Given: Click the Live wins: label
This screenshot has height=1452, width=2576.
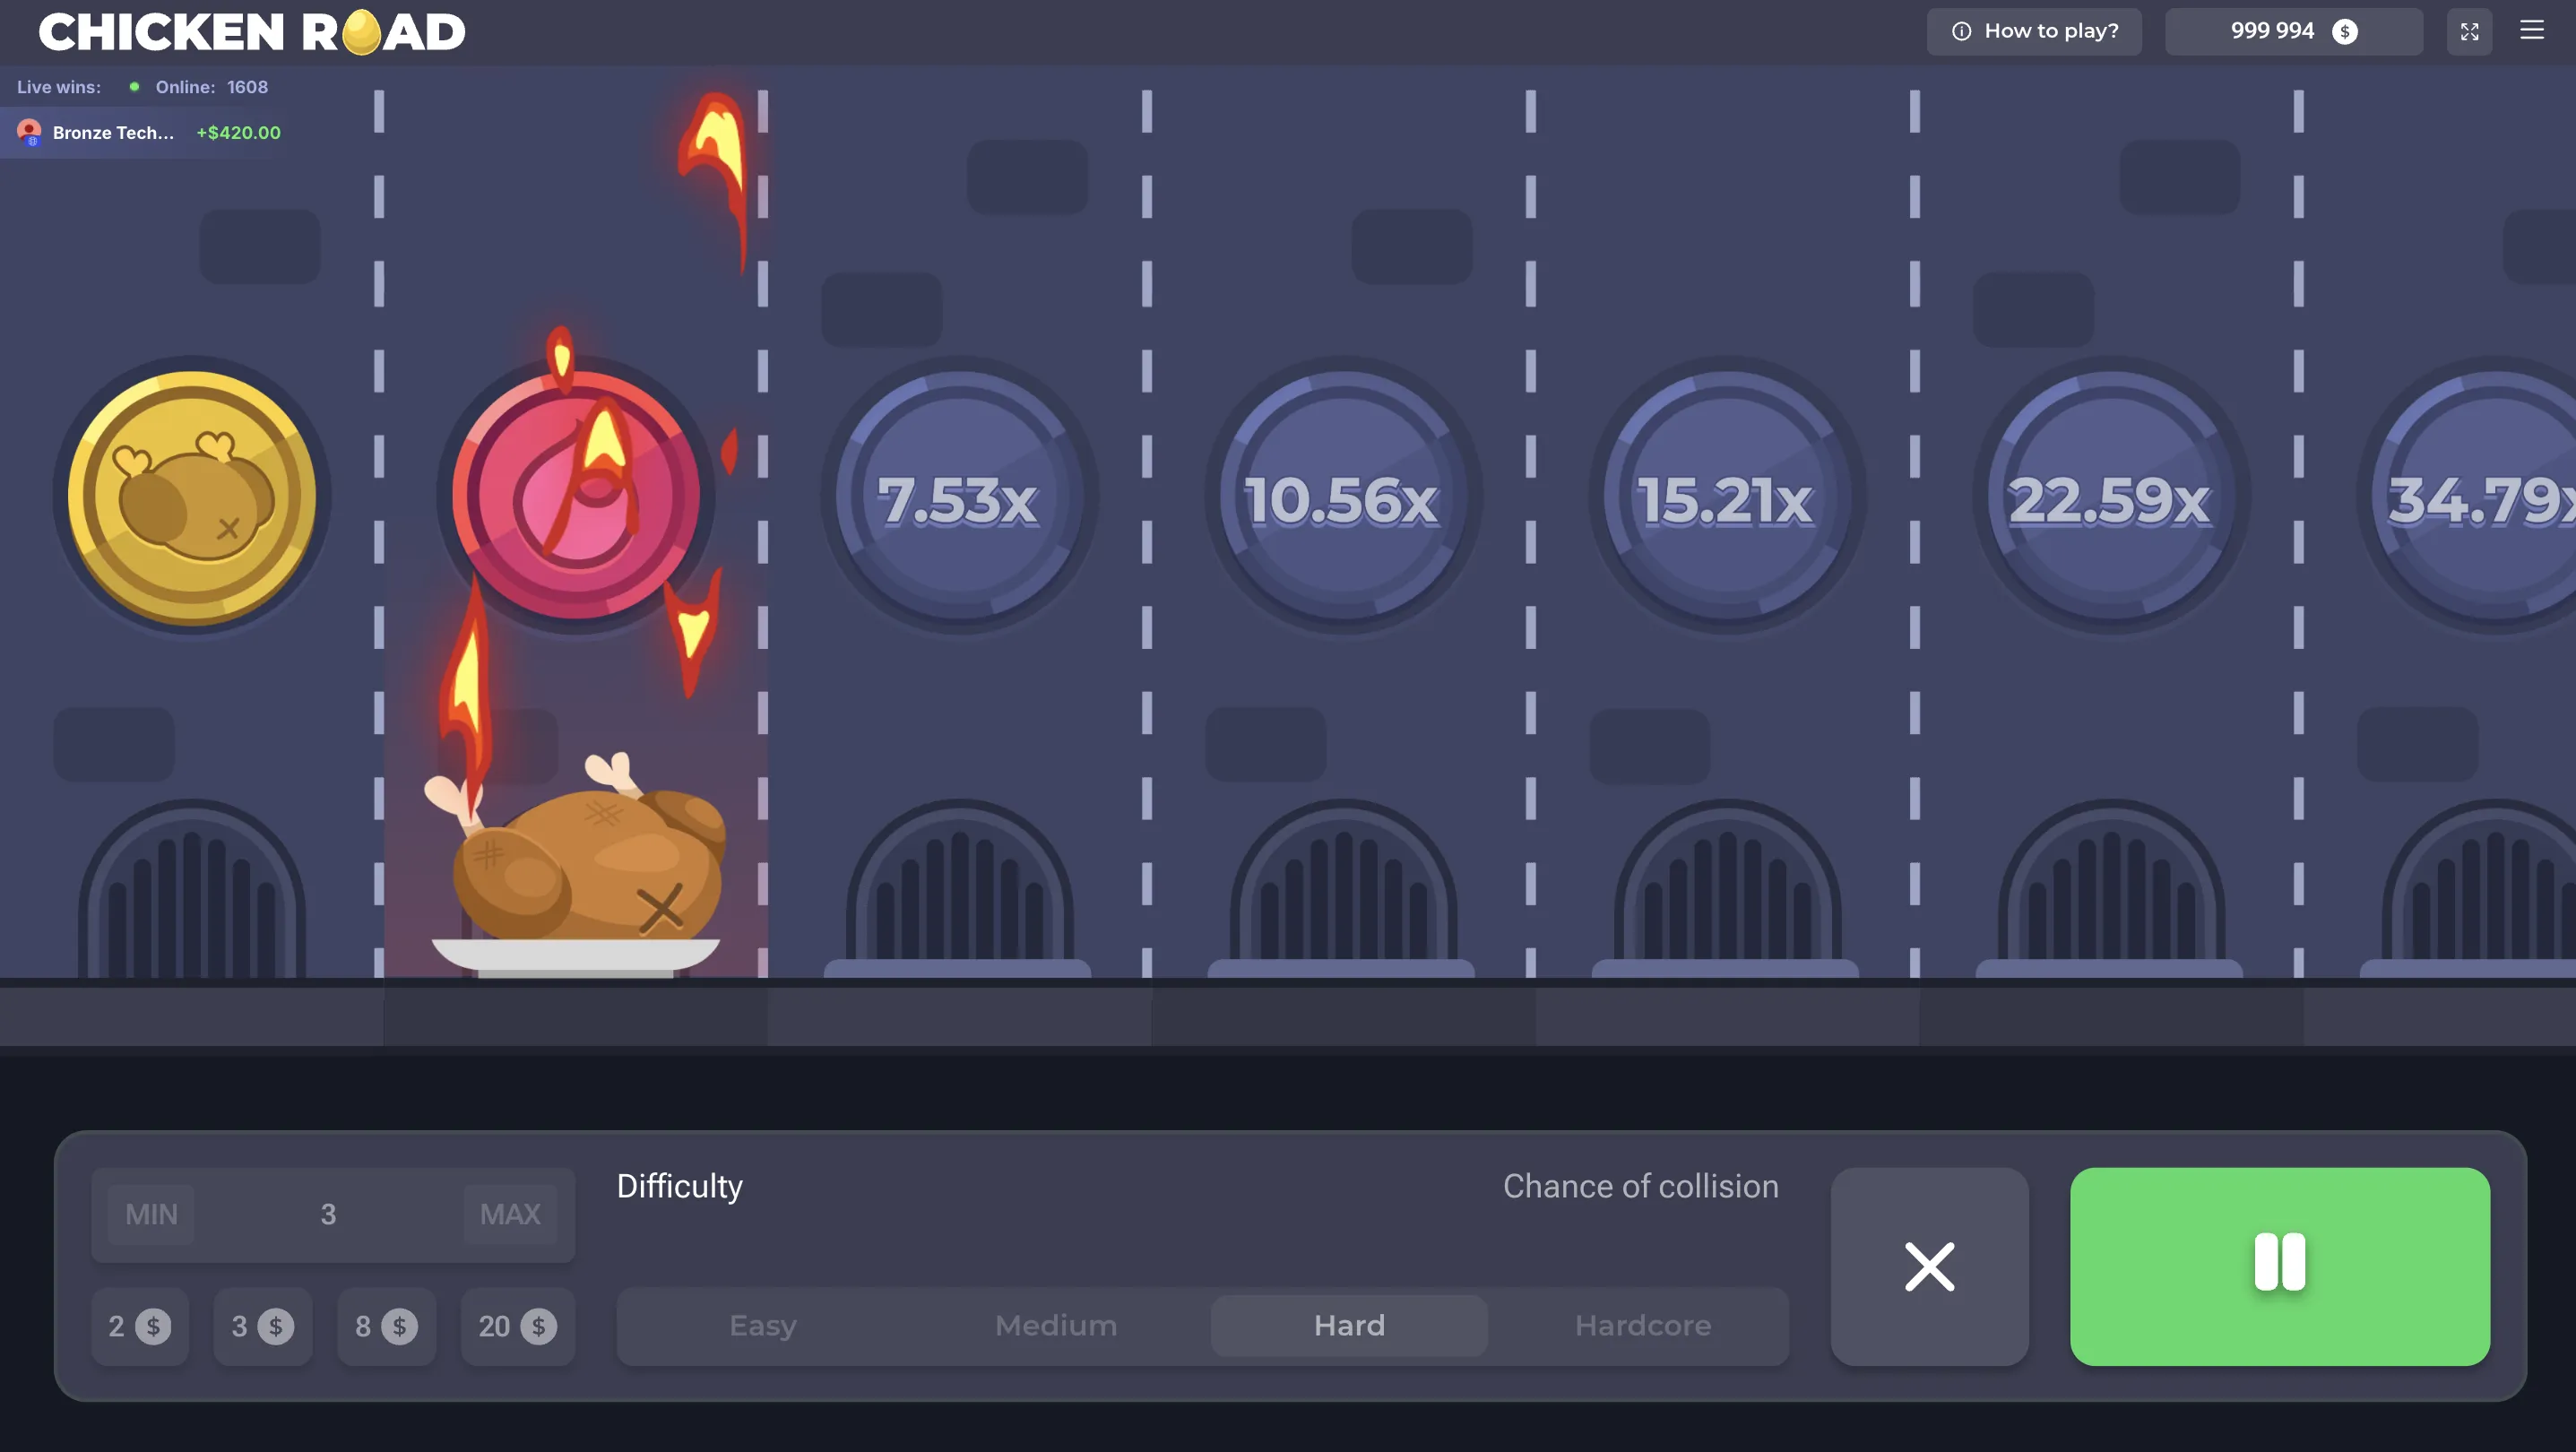Looking at the screenshot, I should [x=59, y=87].
